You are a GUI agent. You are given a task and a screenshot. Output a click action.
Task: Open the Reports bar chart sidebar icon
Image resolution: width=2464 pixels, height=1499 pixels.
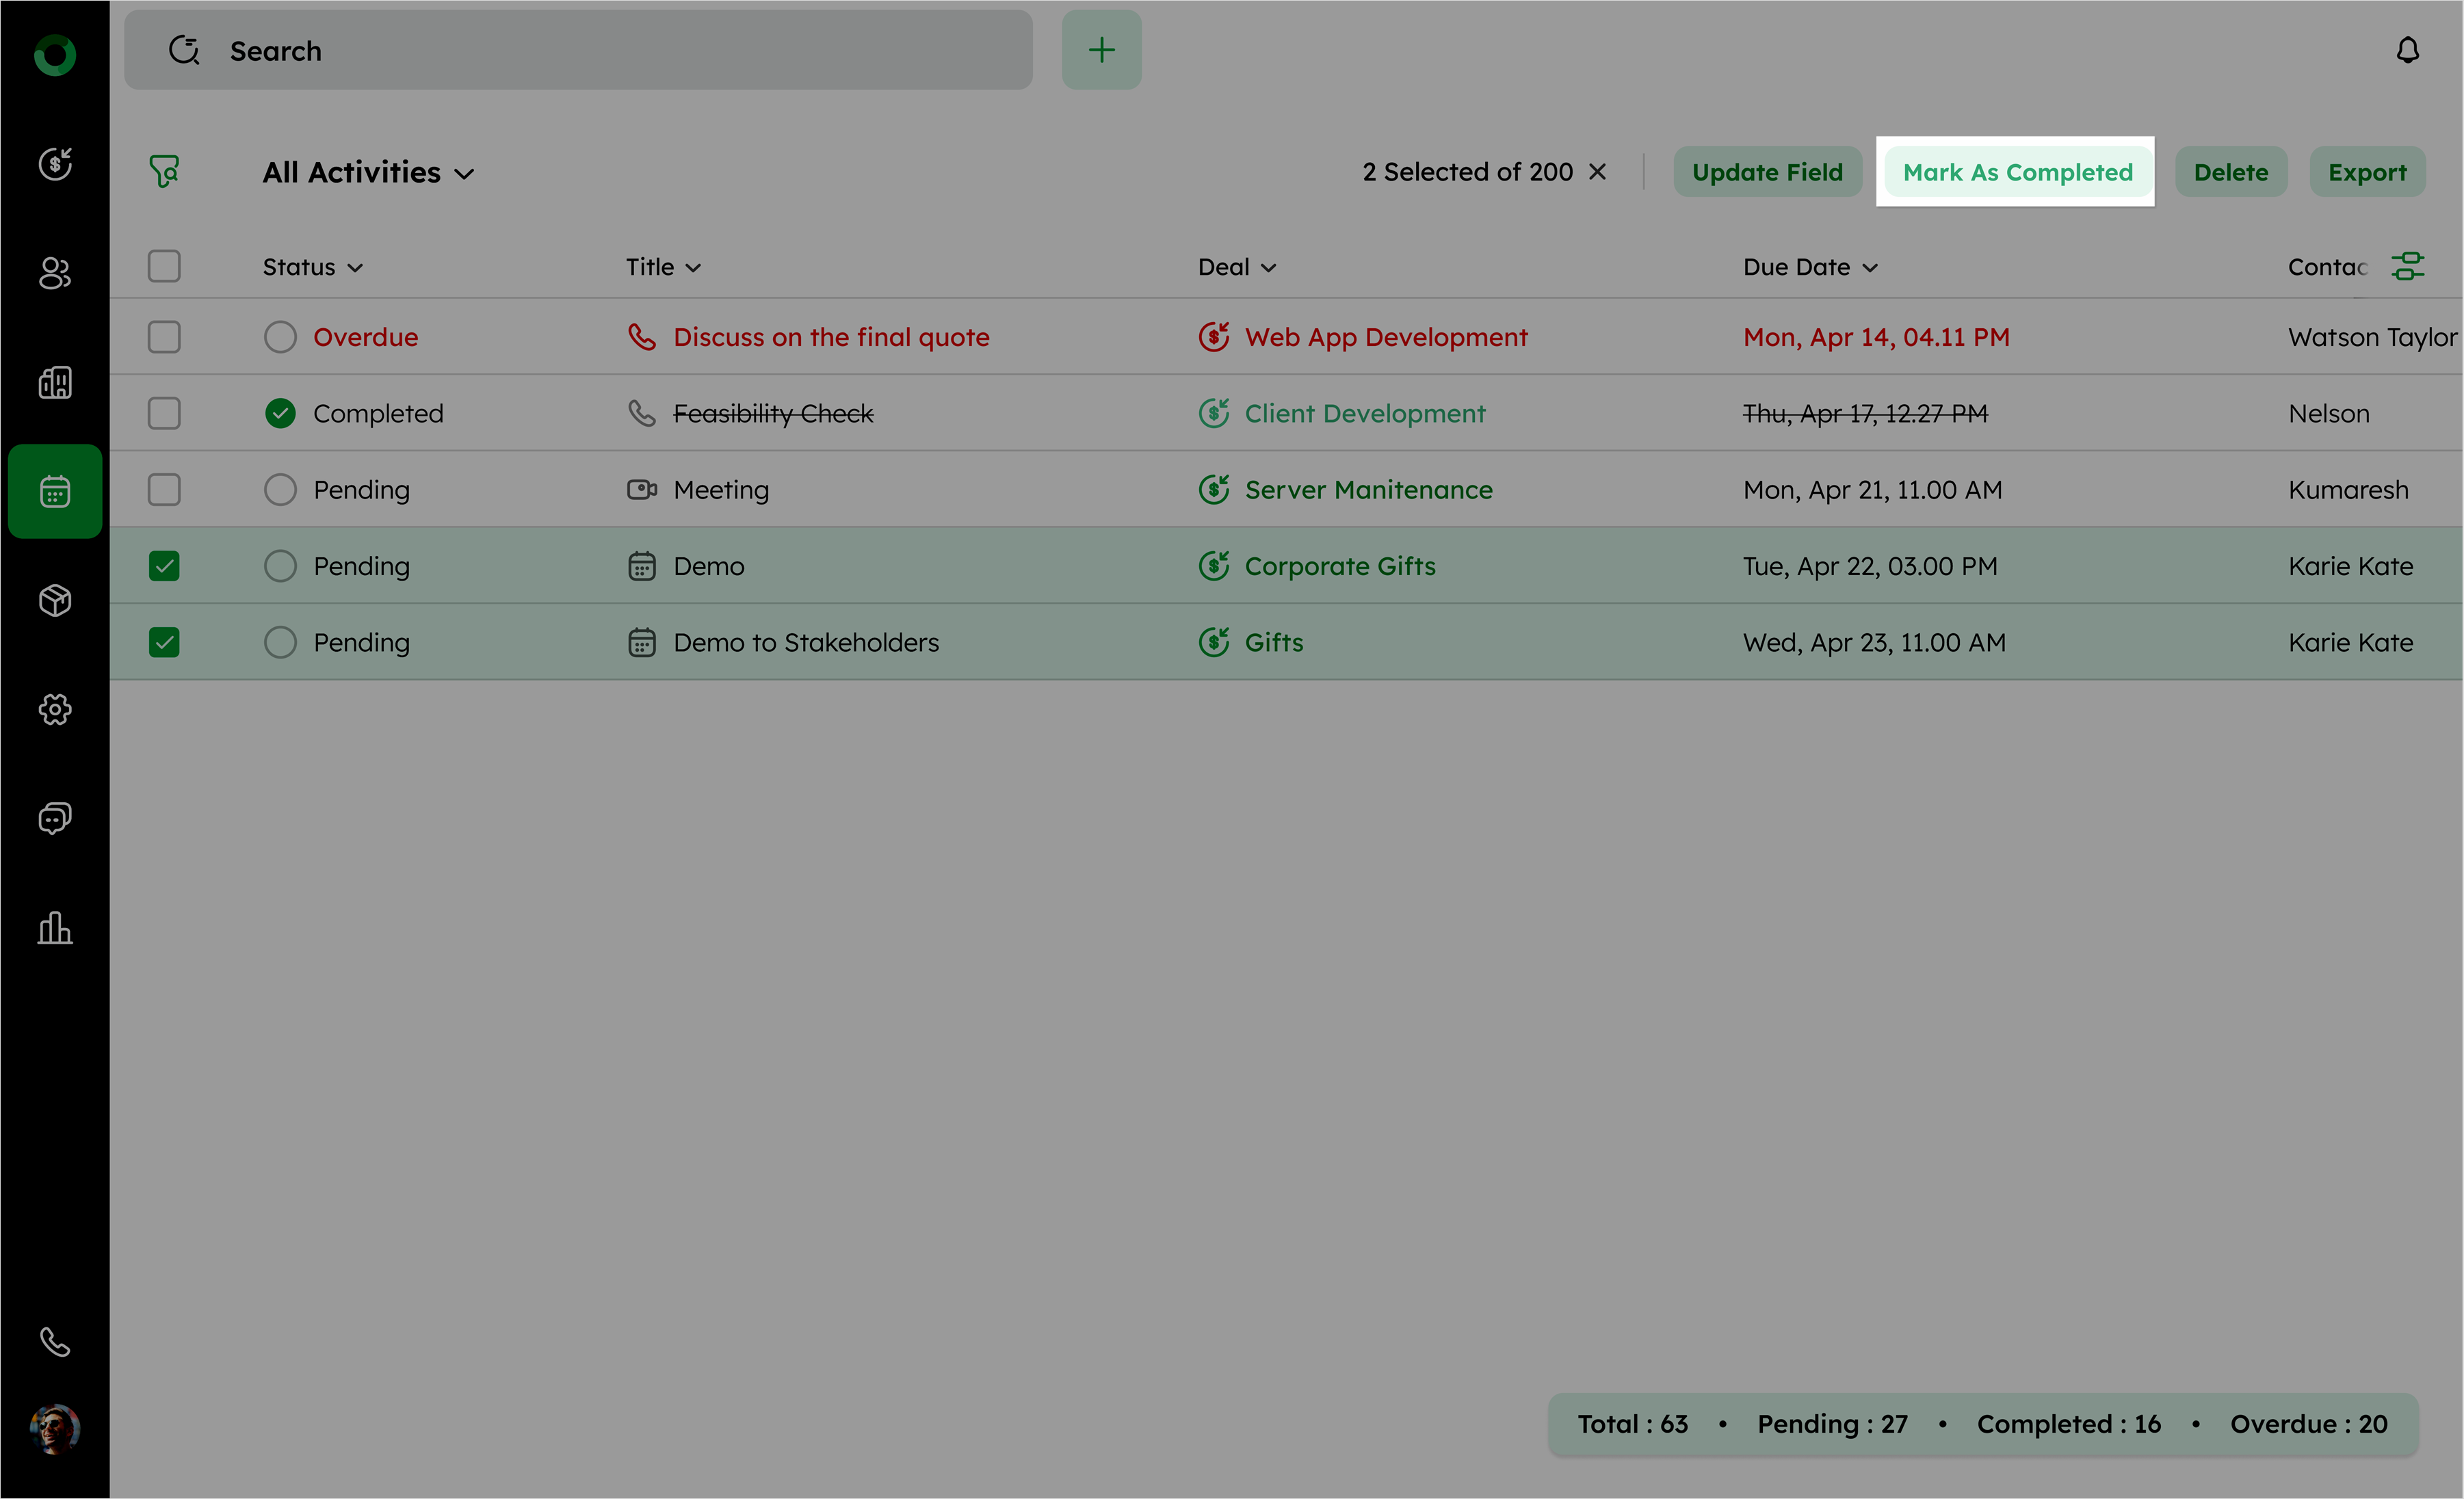pos(55,927)
